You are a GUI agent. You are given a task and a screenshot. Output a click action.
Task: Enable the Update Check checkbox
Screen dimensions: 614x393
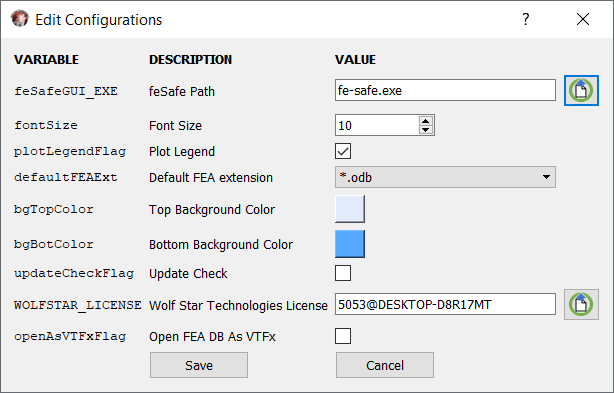point(343,273)
